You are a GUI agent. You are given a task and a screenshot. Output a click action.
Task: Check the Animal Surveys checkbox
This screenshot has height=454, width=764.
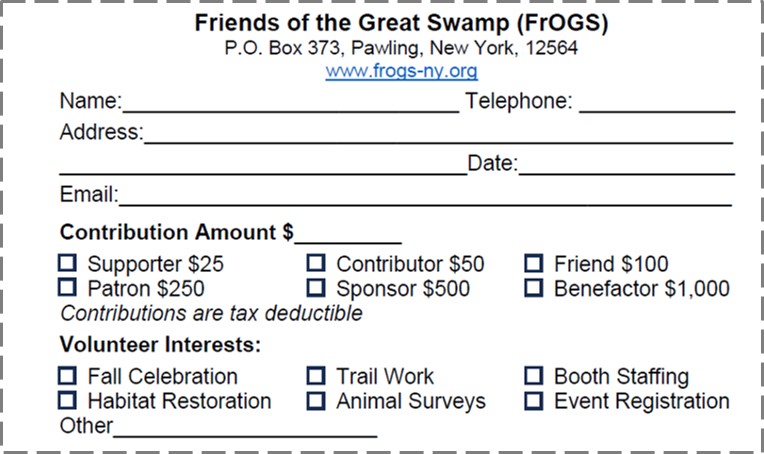point(316,401)
